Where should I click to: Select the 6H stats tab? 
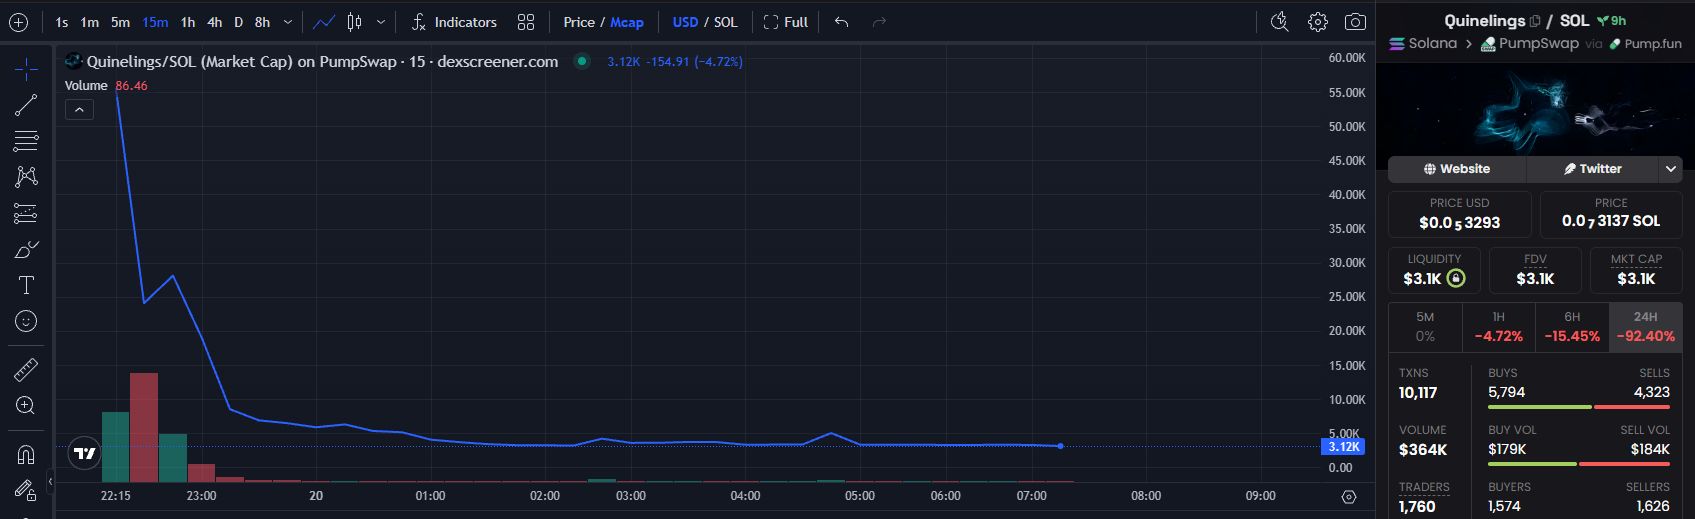click(x=1572, y=327)
